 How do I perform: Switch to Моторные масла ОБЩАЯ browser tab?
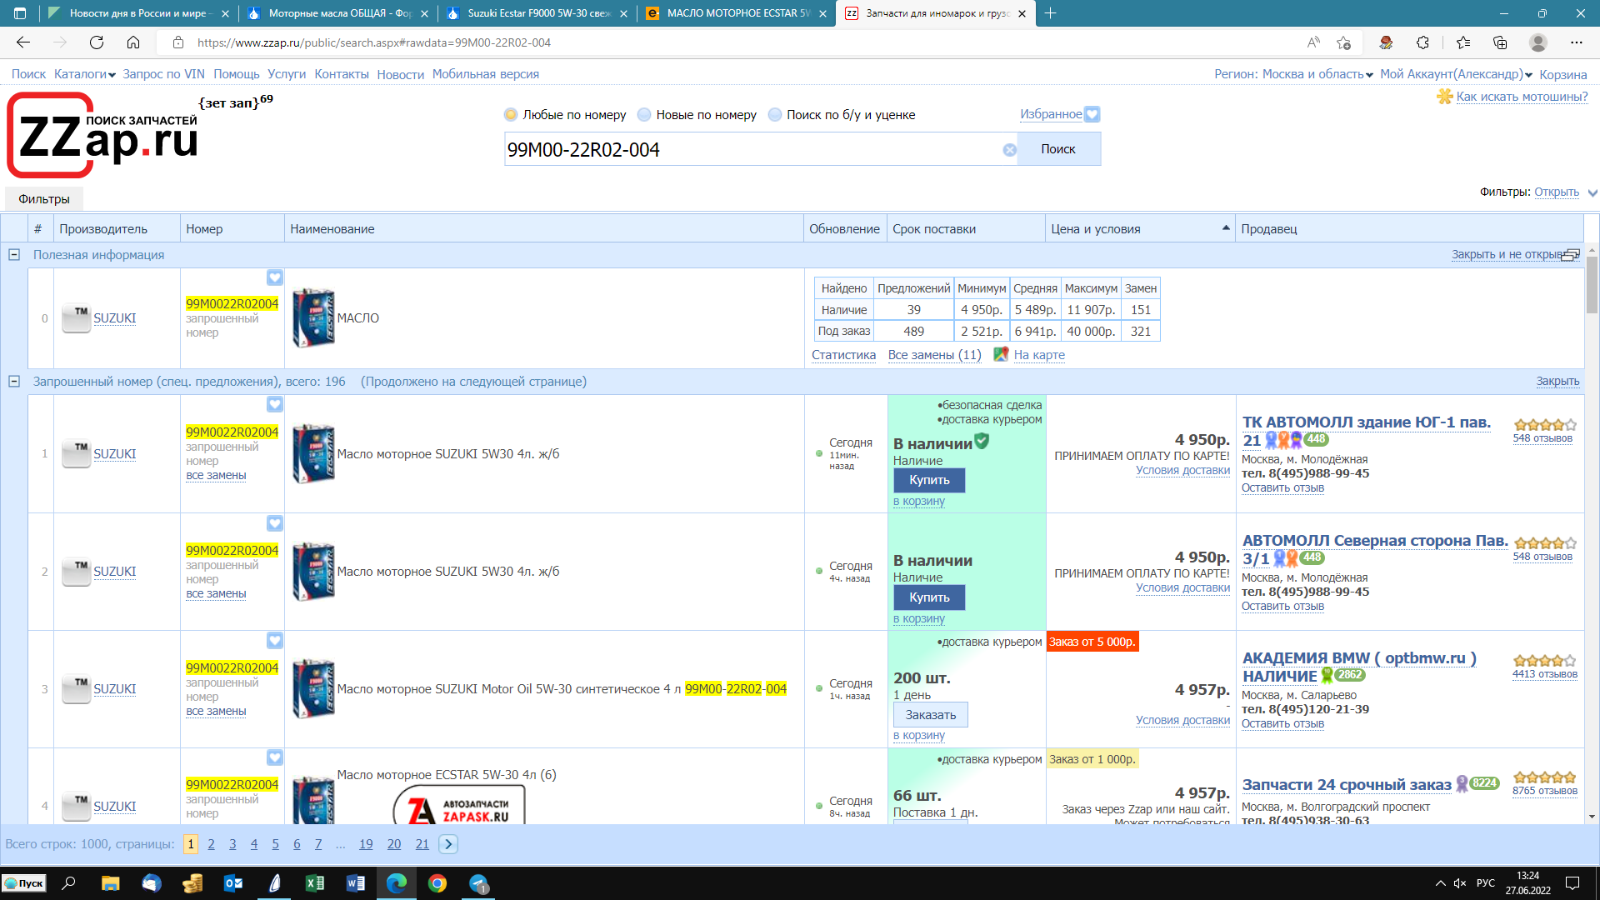(x=337, y=13)
